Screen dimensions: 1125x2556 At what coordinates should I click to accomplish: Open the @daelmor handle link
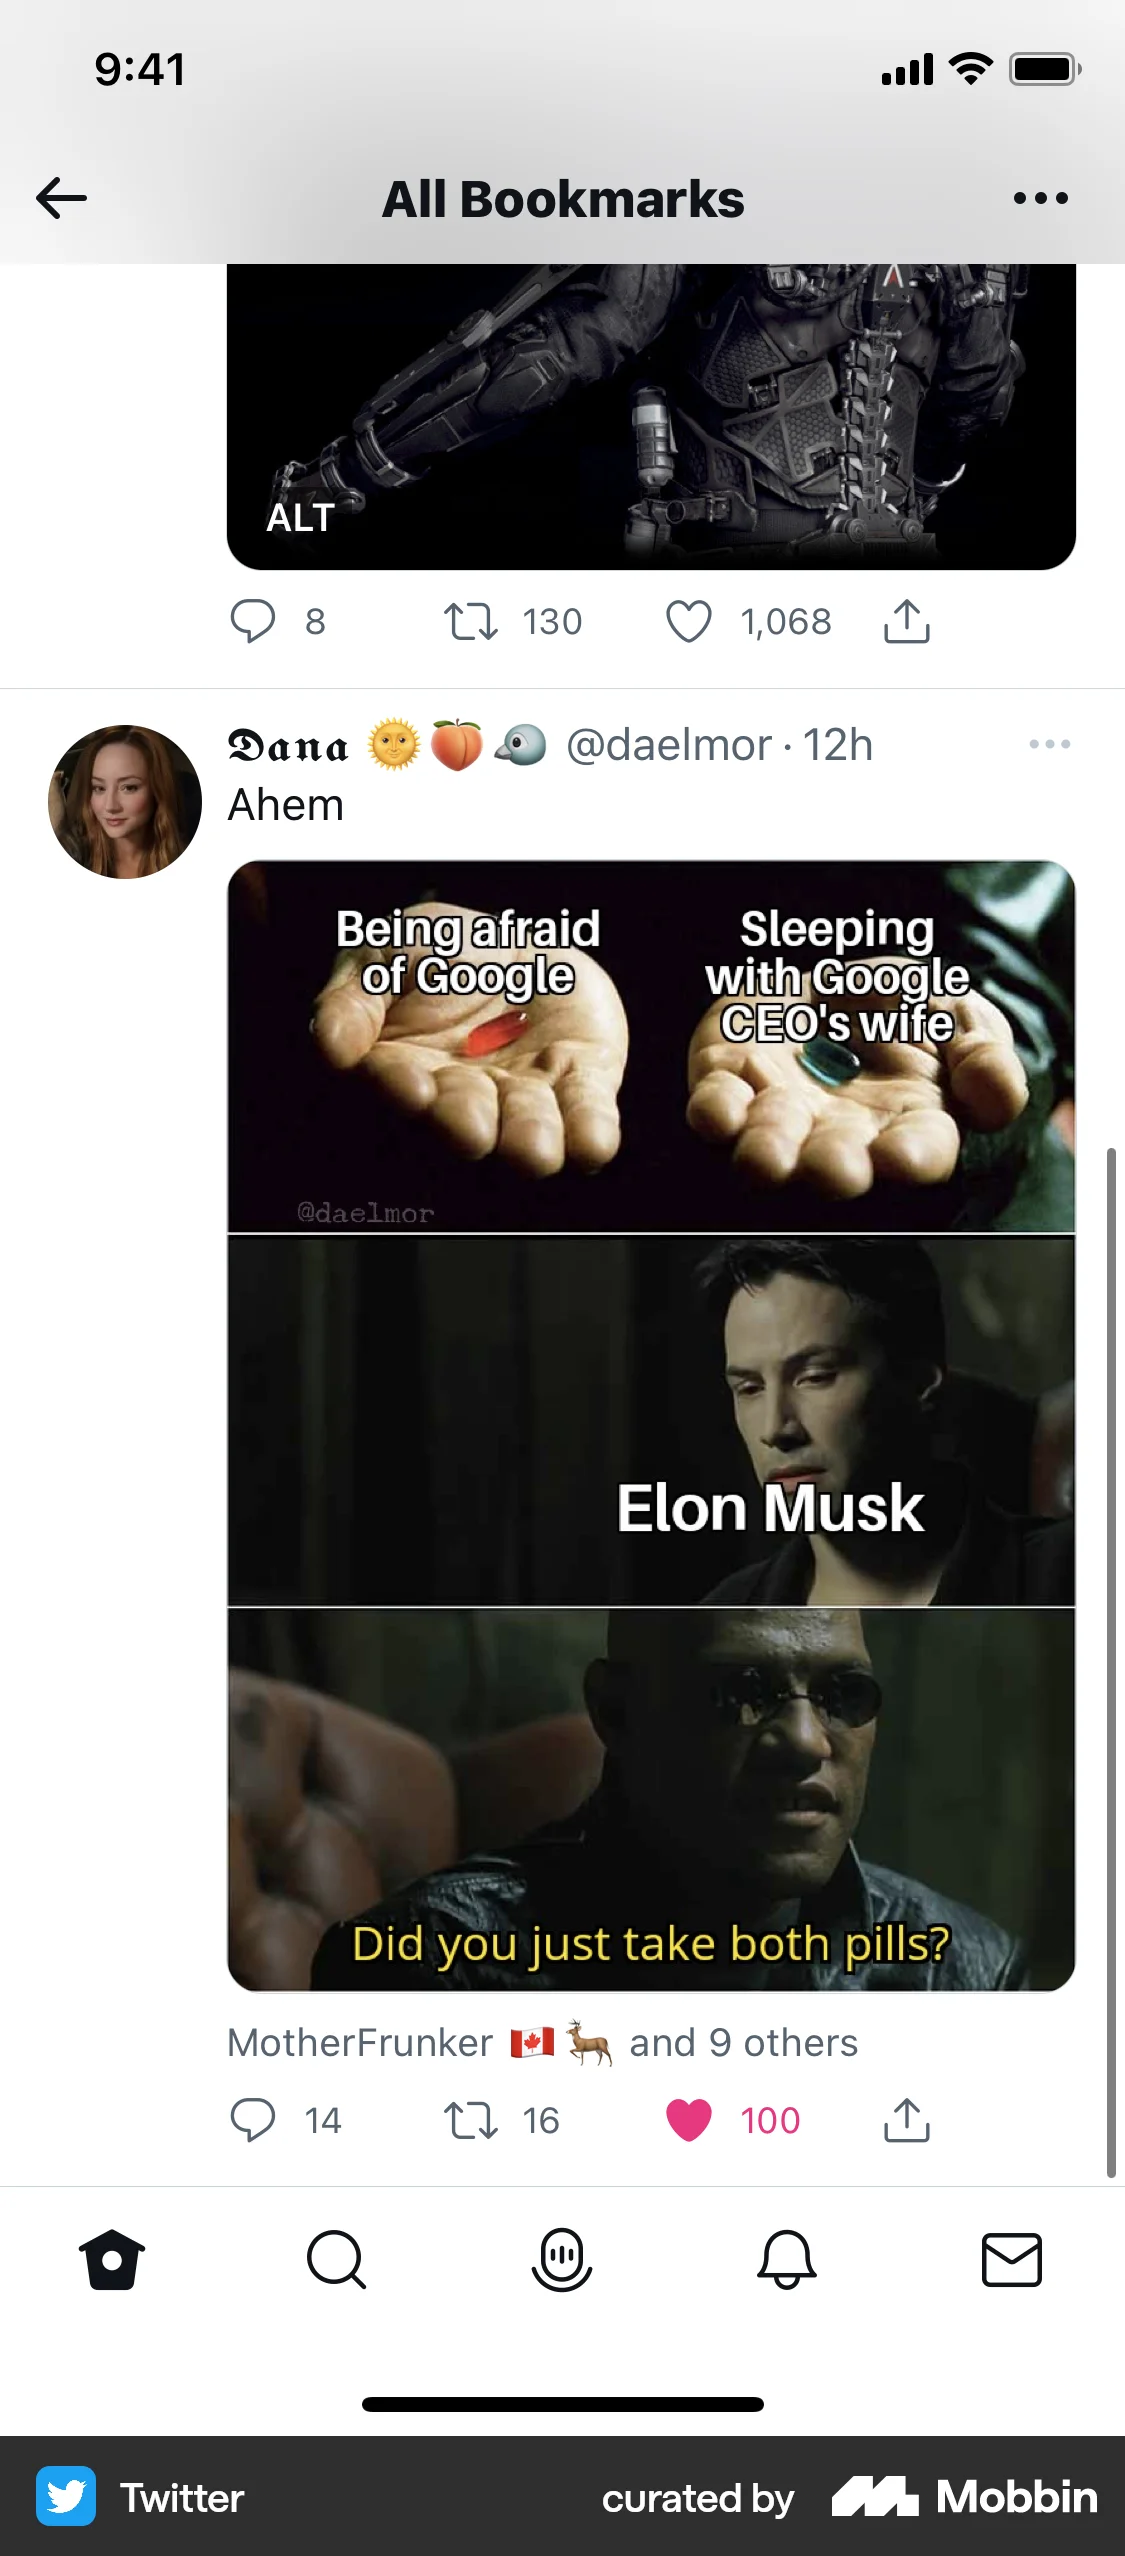(x=669, y=745)
